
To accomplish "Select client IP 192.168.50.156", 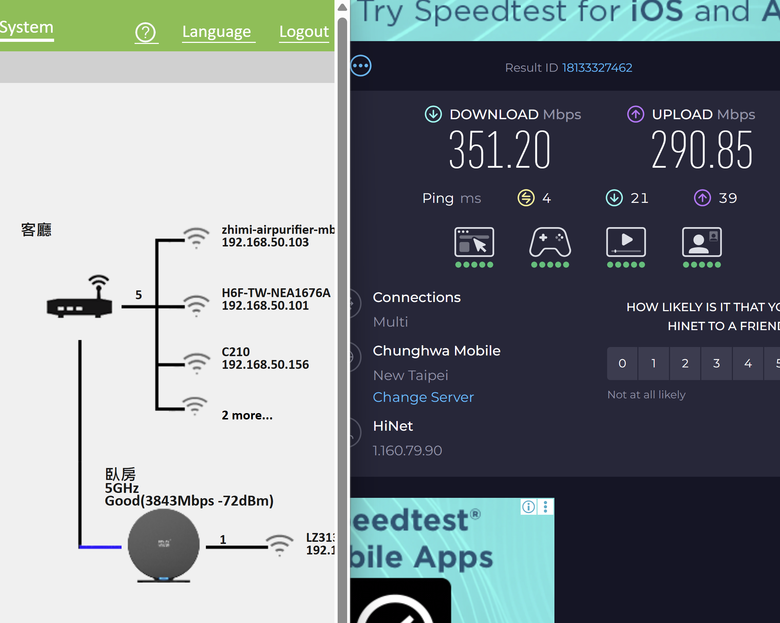I will click(x=265, y=365).
